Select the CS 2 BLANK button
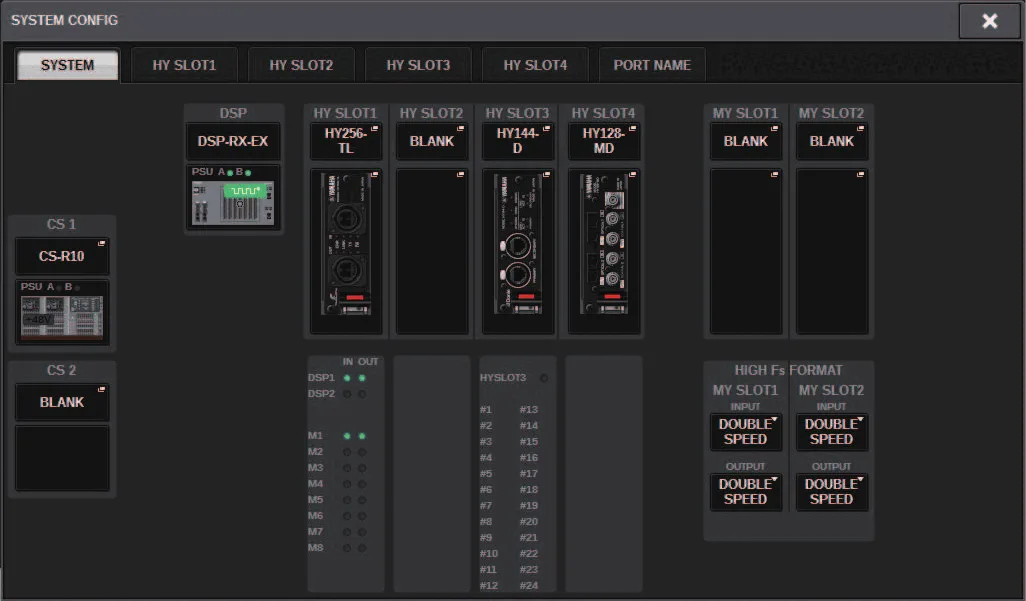1026x601 pixels. pos(62,402)
